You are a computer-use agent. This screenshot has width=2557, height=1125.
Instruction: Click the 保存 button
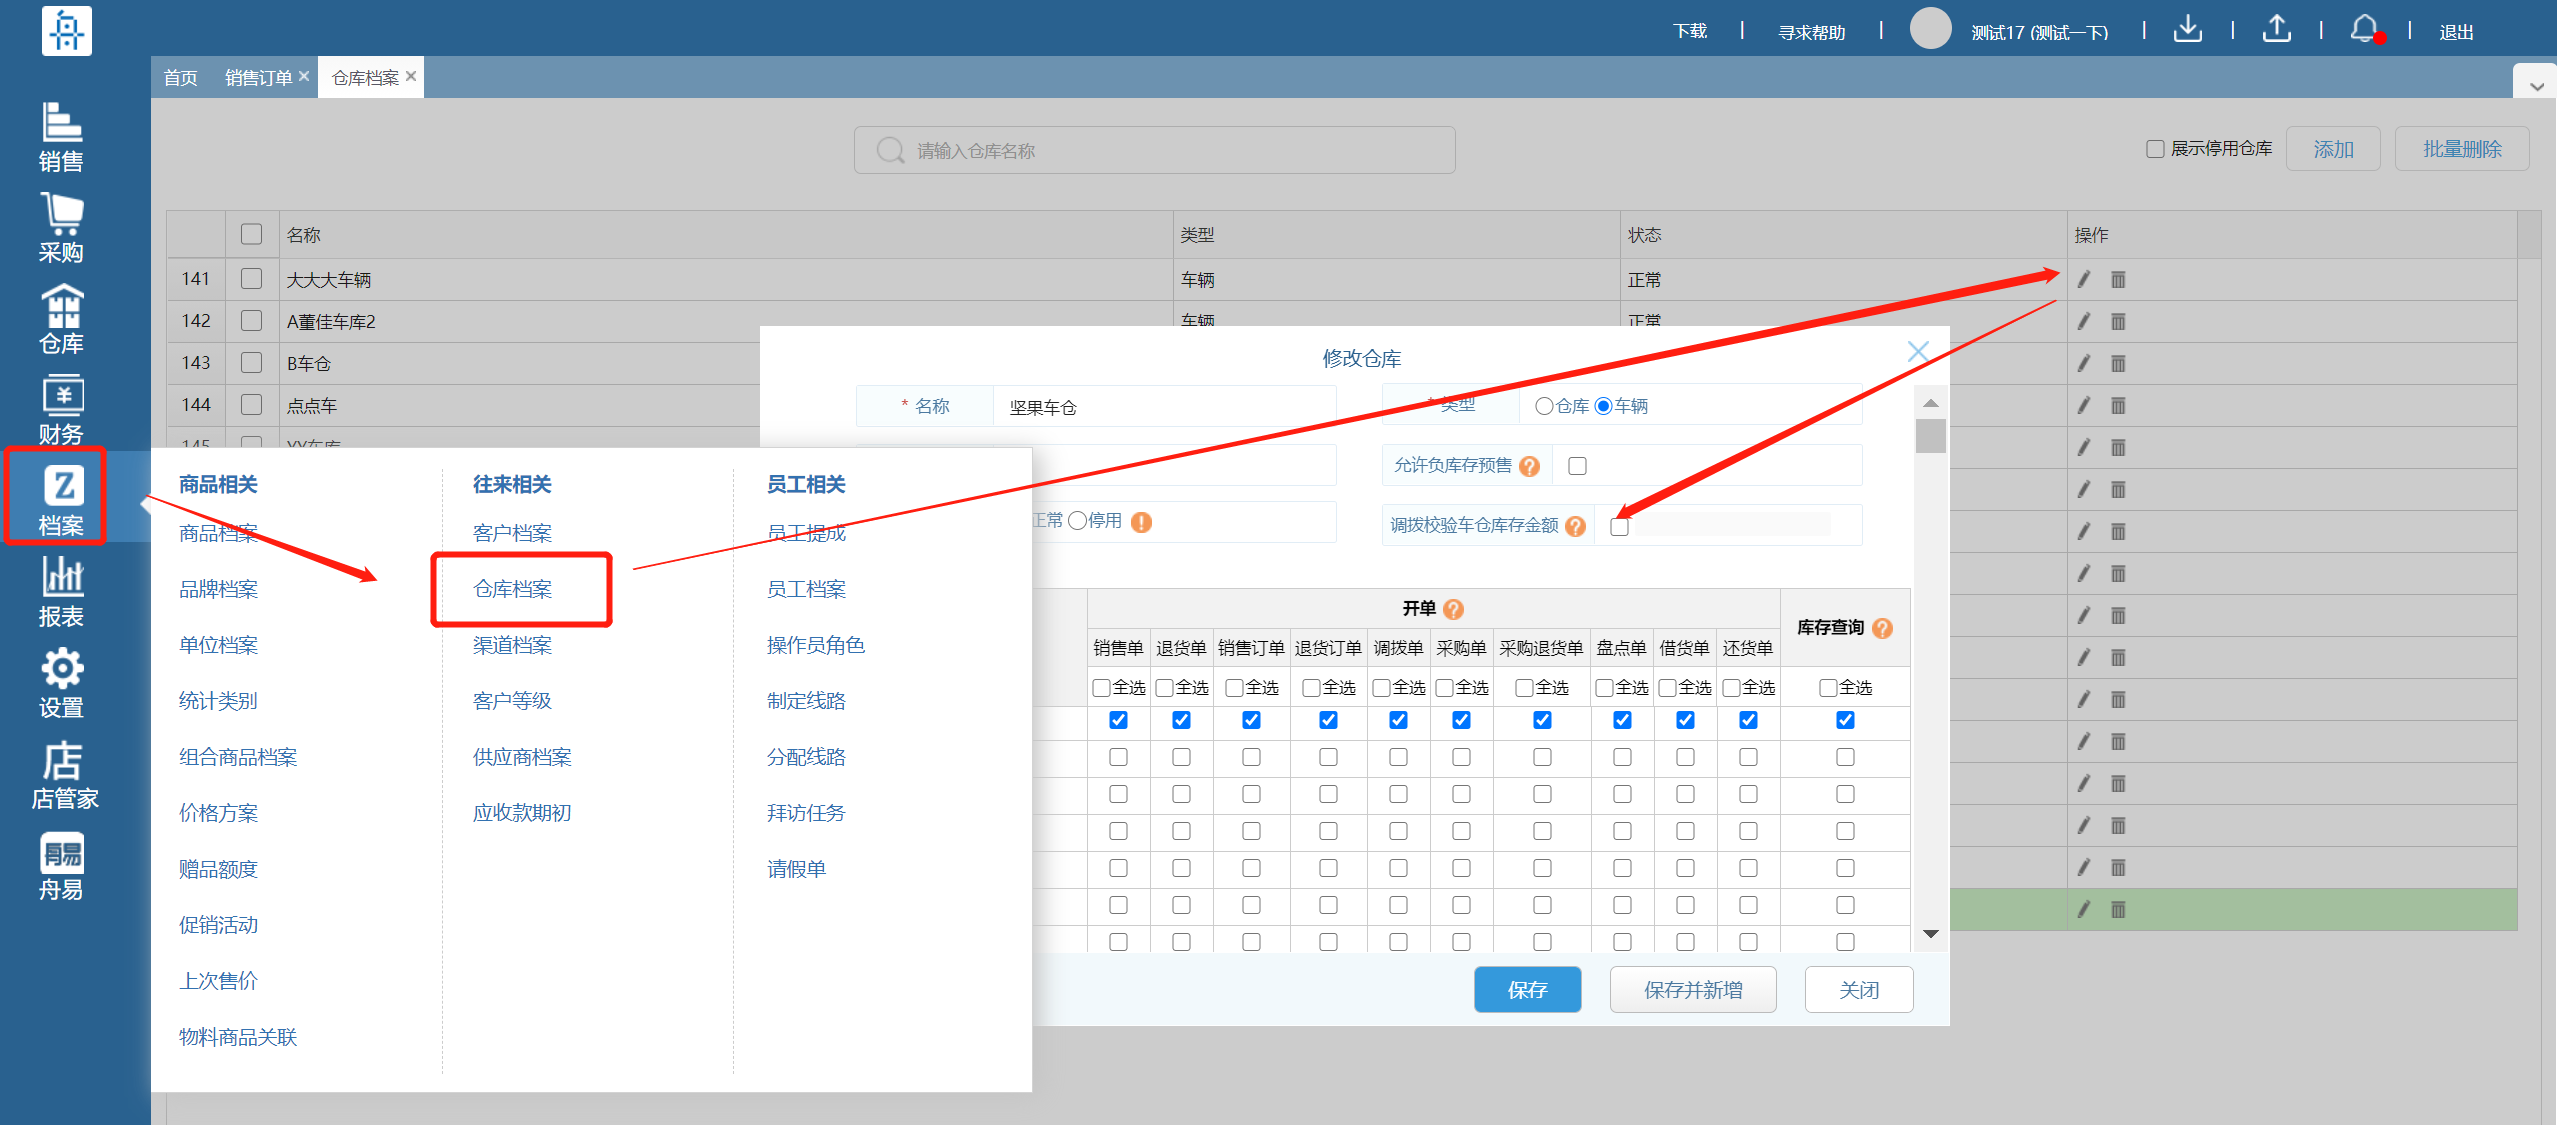(1527, 989)
